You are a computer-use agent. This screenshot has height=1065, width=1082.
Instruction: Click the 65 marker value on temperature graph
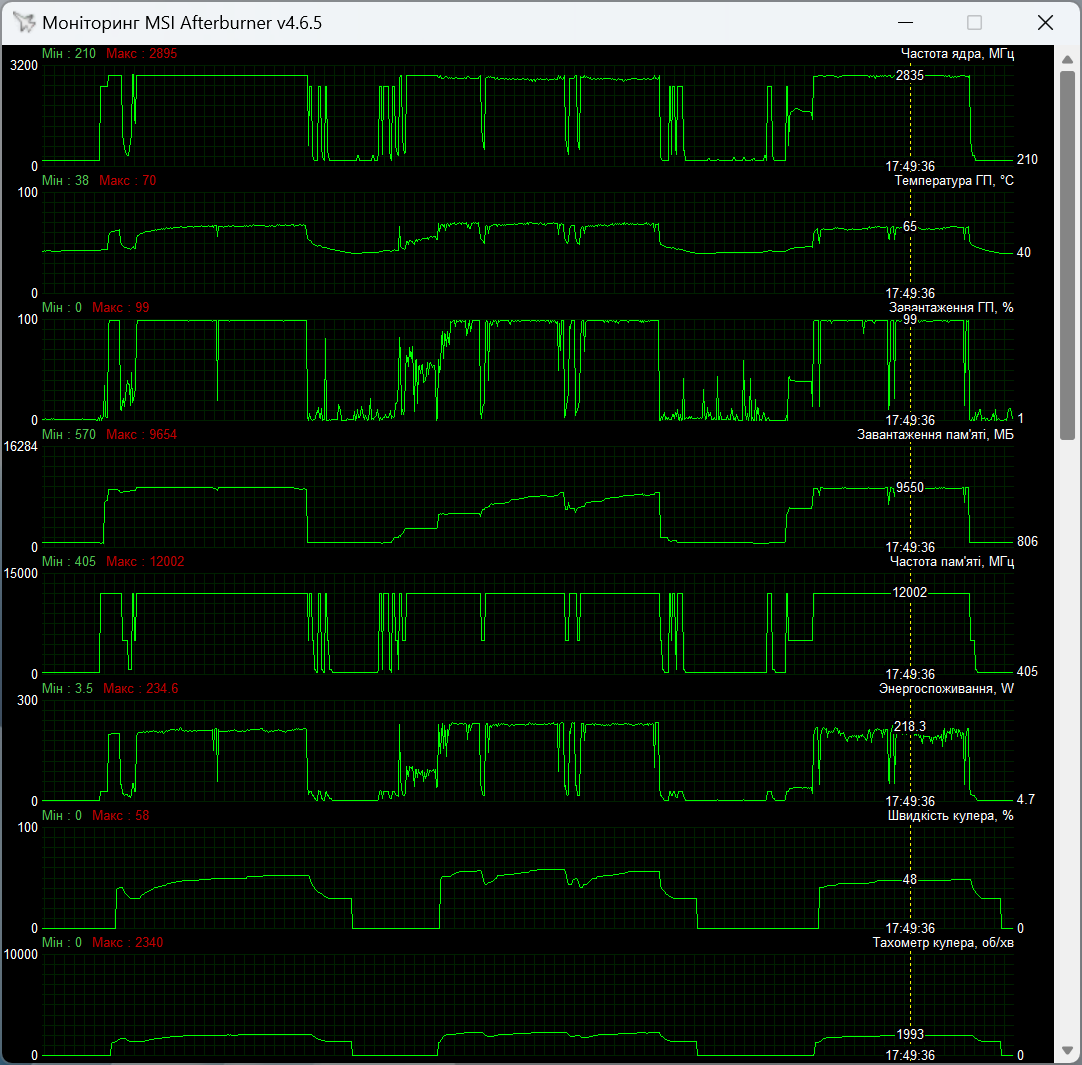[x=910, y=226]
